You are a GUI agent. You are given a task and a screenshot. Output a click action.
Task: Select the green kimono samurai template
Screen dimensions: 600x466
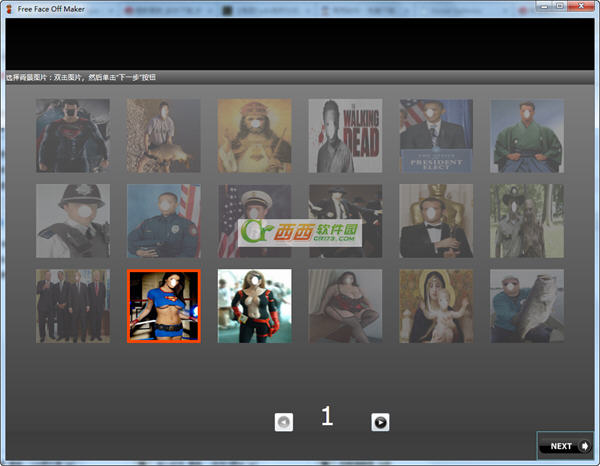click(x=527, y=135)
